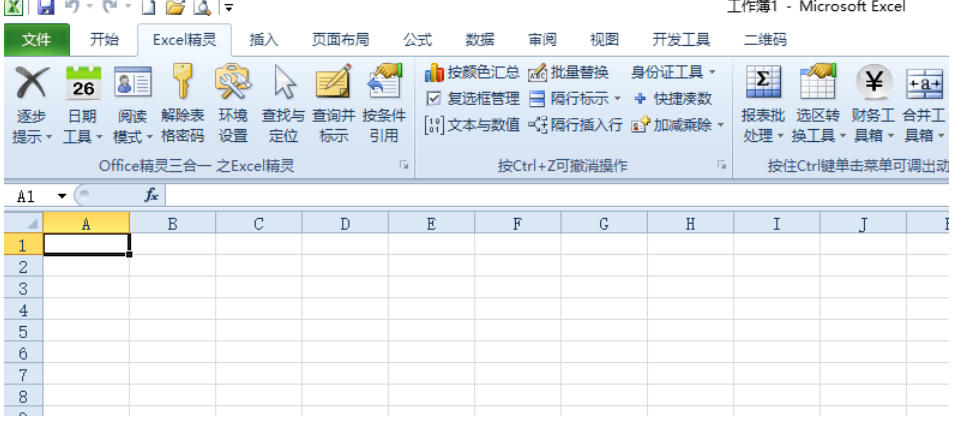Select the 查找与定位 cursor tool

coord(283,104)
